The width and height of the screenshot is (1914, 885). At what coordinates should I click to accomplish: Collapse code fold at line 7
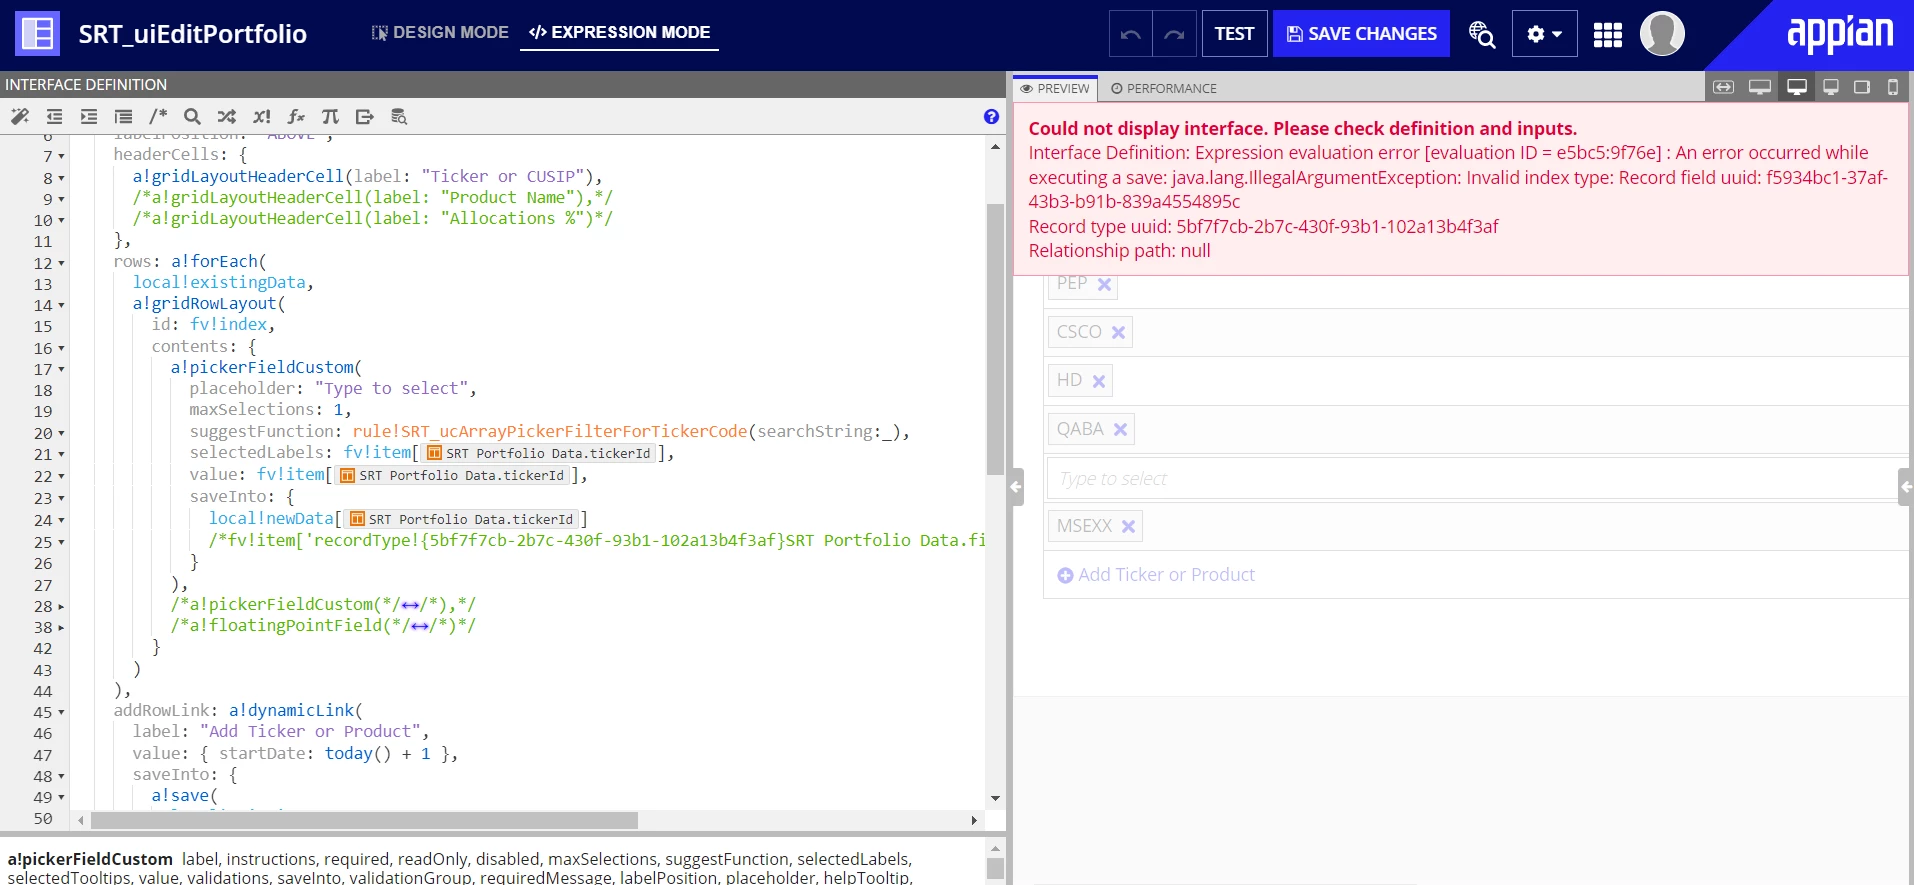[x=61, y=157]
